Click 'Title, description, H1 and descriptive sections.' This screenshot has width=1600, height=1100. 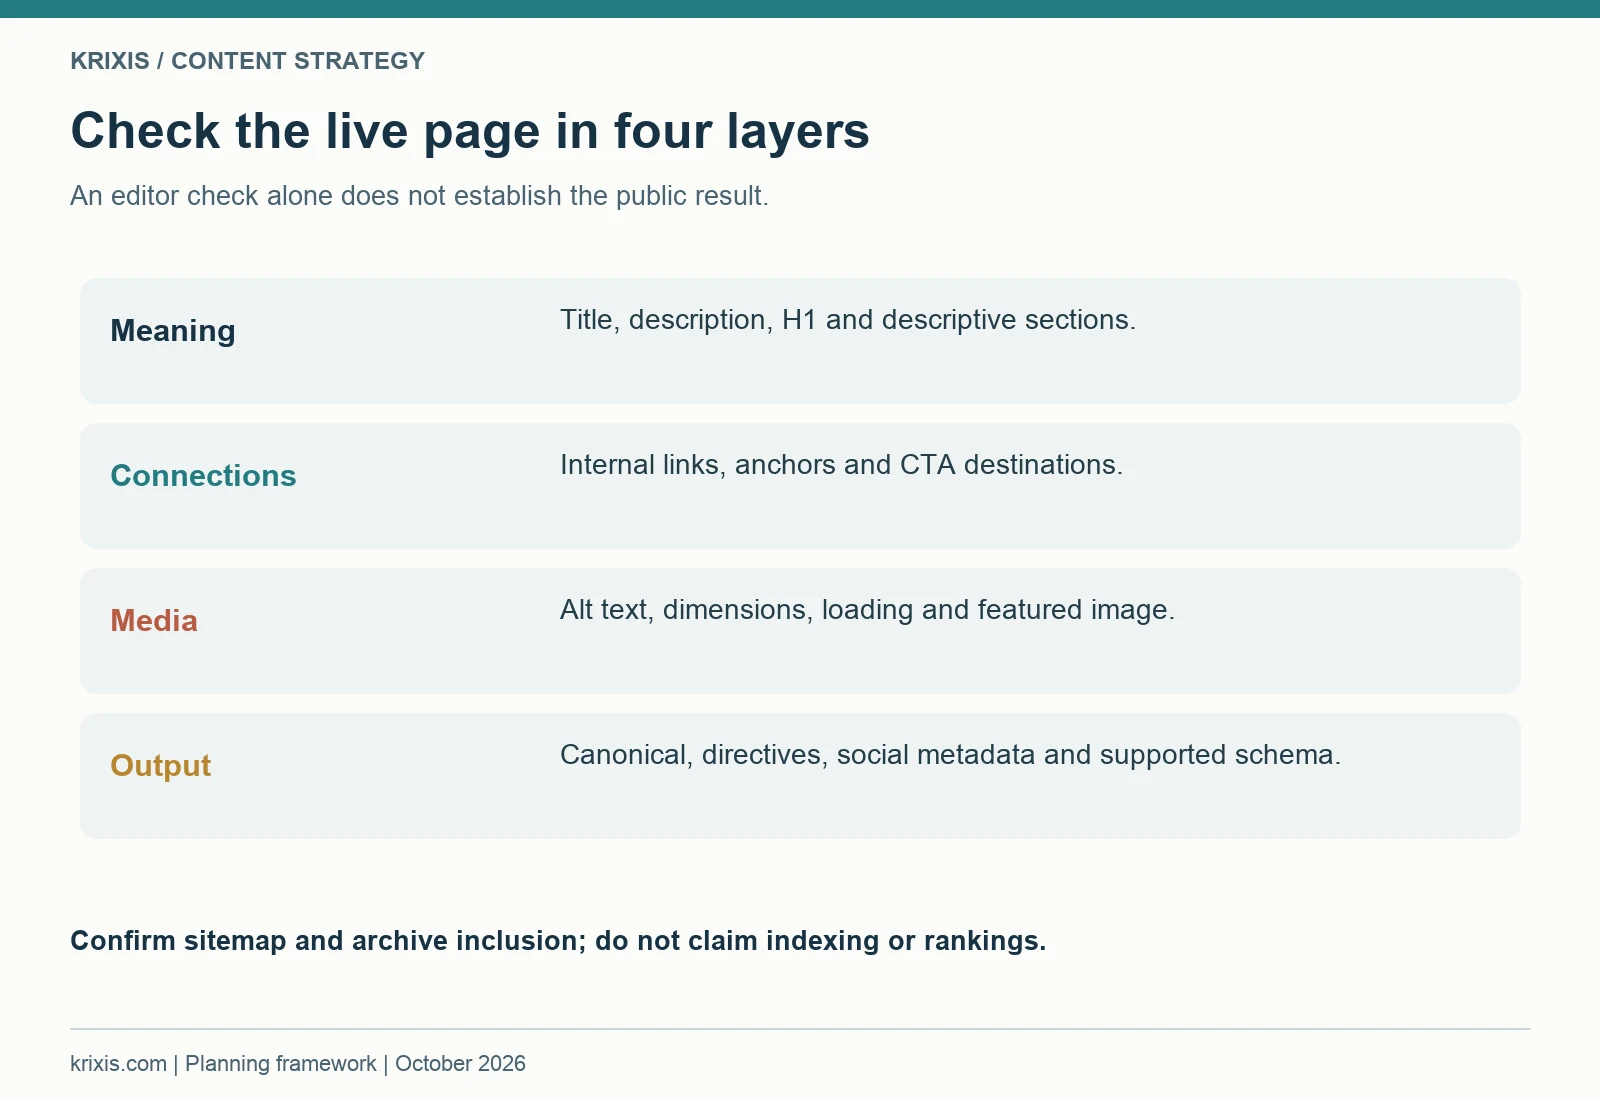[x=848, y=320]
